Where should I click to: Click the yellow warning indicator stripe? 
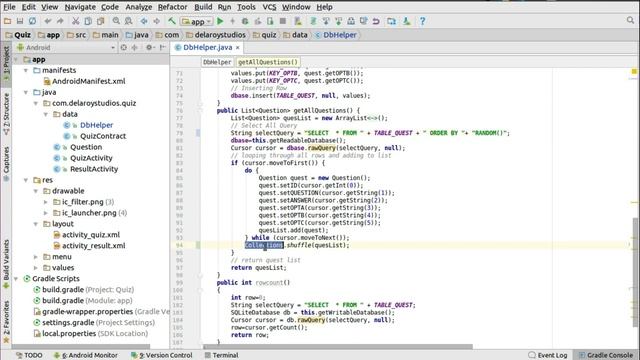634,71
